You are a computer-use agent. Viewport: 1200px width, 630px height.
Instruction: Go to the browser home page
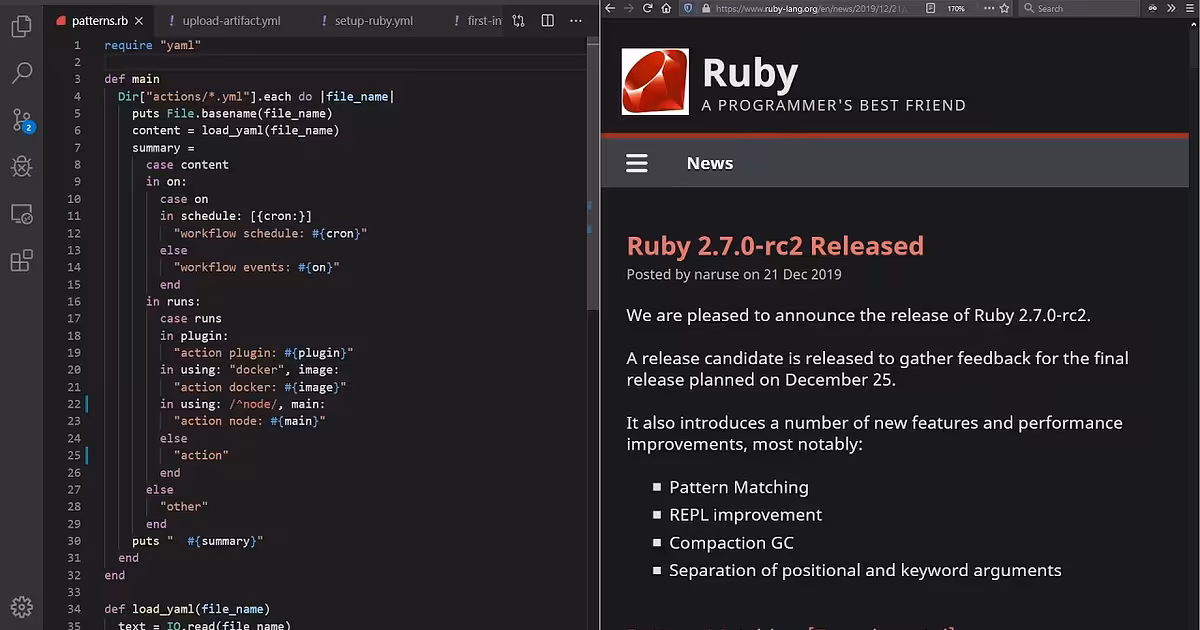click(x=666, y=8)
